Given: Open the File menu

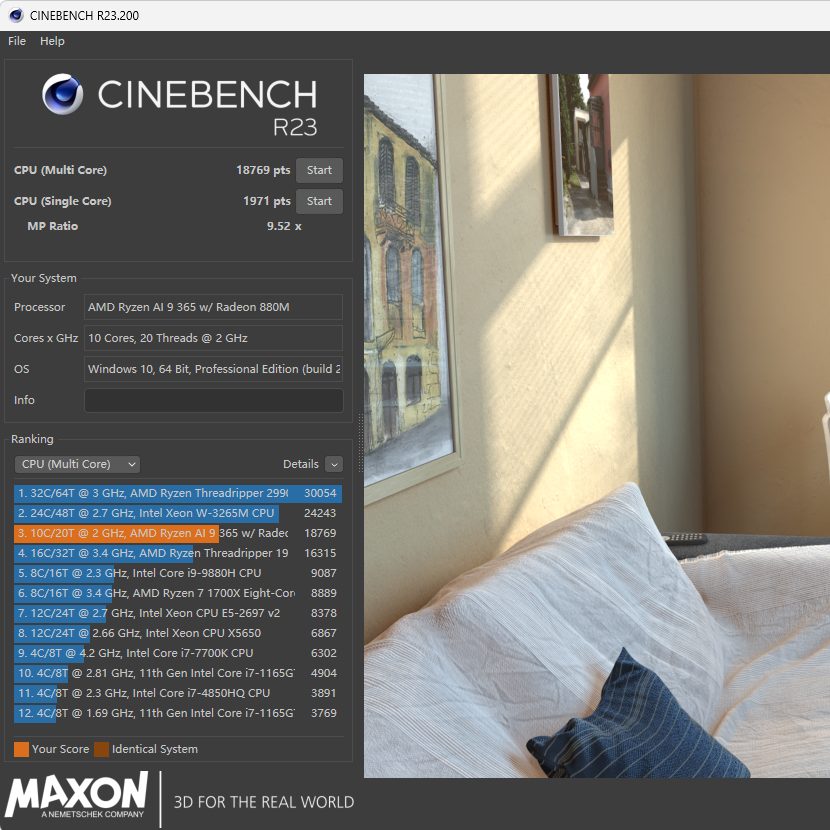Looking at the screenshot, I should click(17, 41).
